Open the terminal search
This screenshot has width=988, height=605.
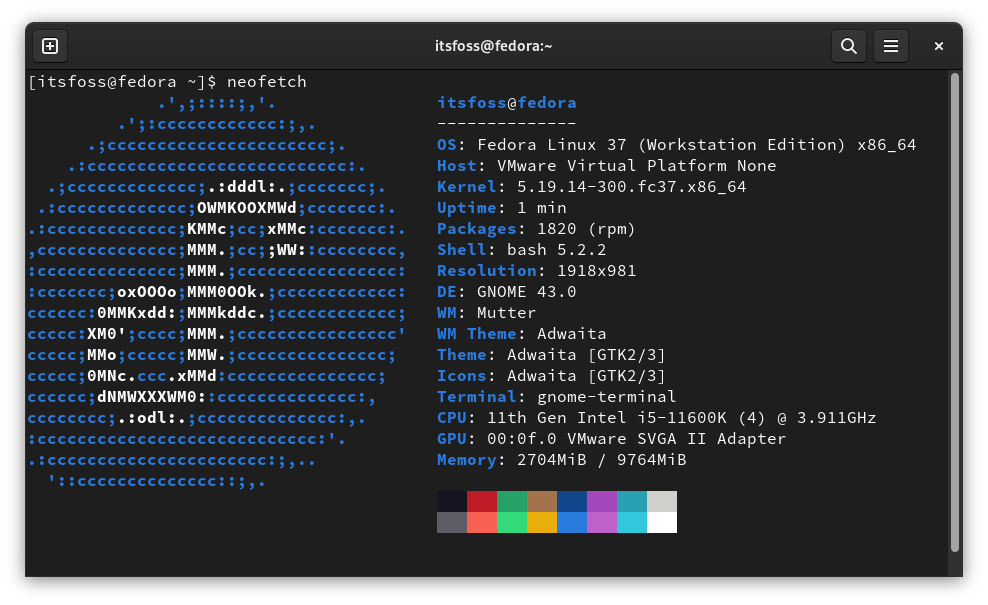[848, 46]
